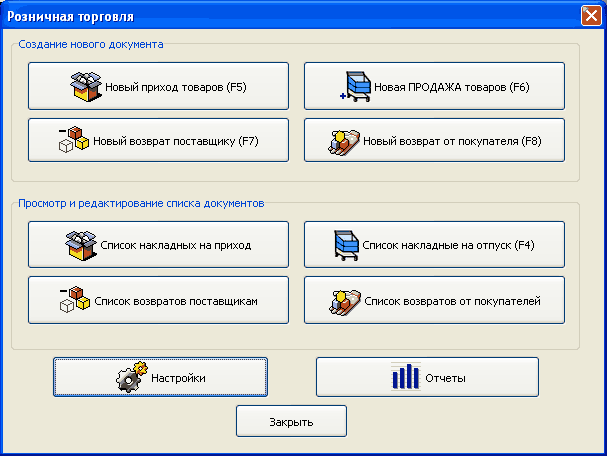Click the icon in Список возвратов от покупателей
The width and height of the screenshot is (607, 456).
tap(345, 302)
